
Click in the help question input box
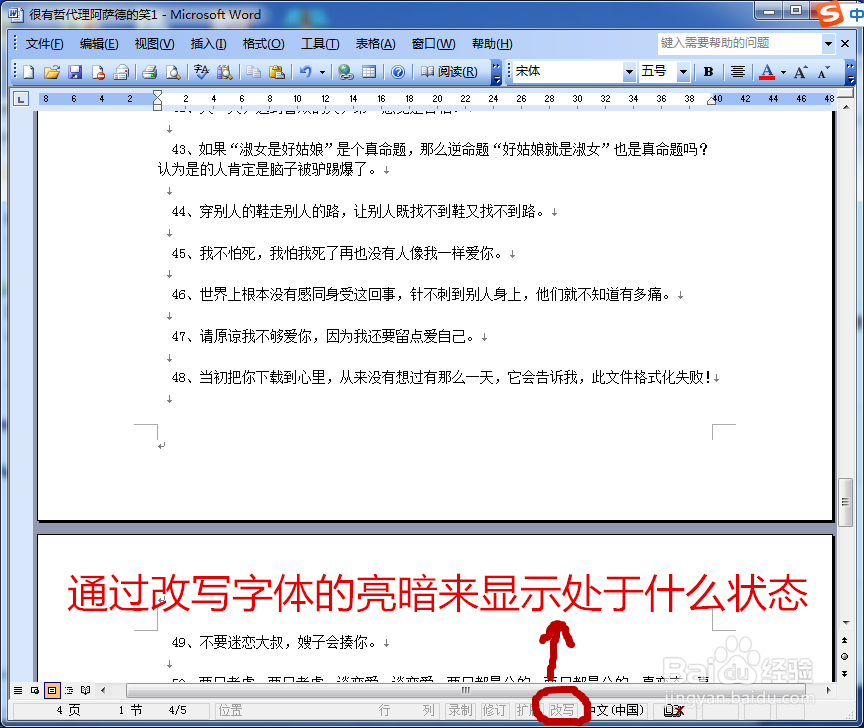(740, 44)
